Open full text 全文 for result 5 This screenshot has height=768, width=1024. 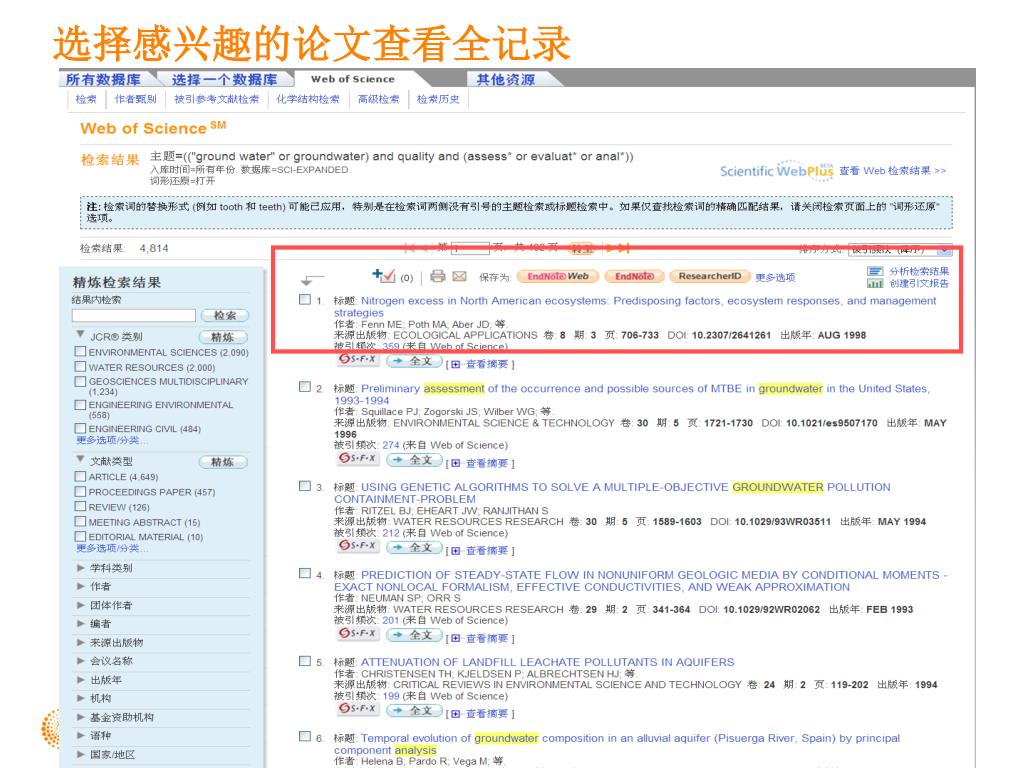pos(414,711)
